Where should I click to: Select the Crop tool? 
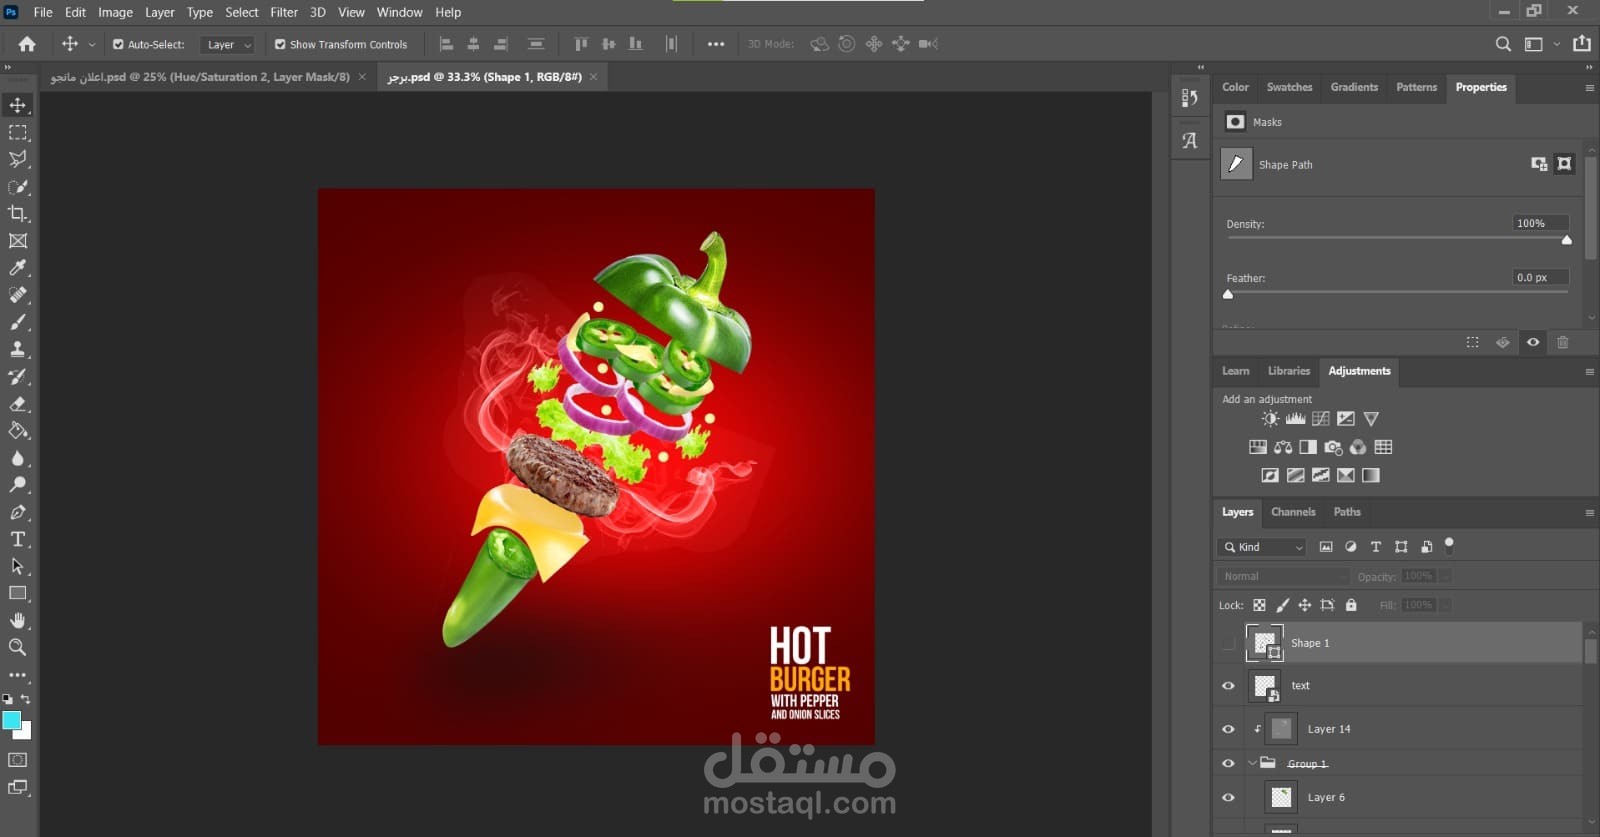[x=18, y=214]
